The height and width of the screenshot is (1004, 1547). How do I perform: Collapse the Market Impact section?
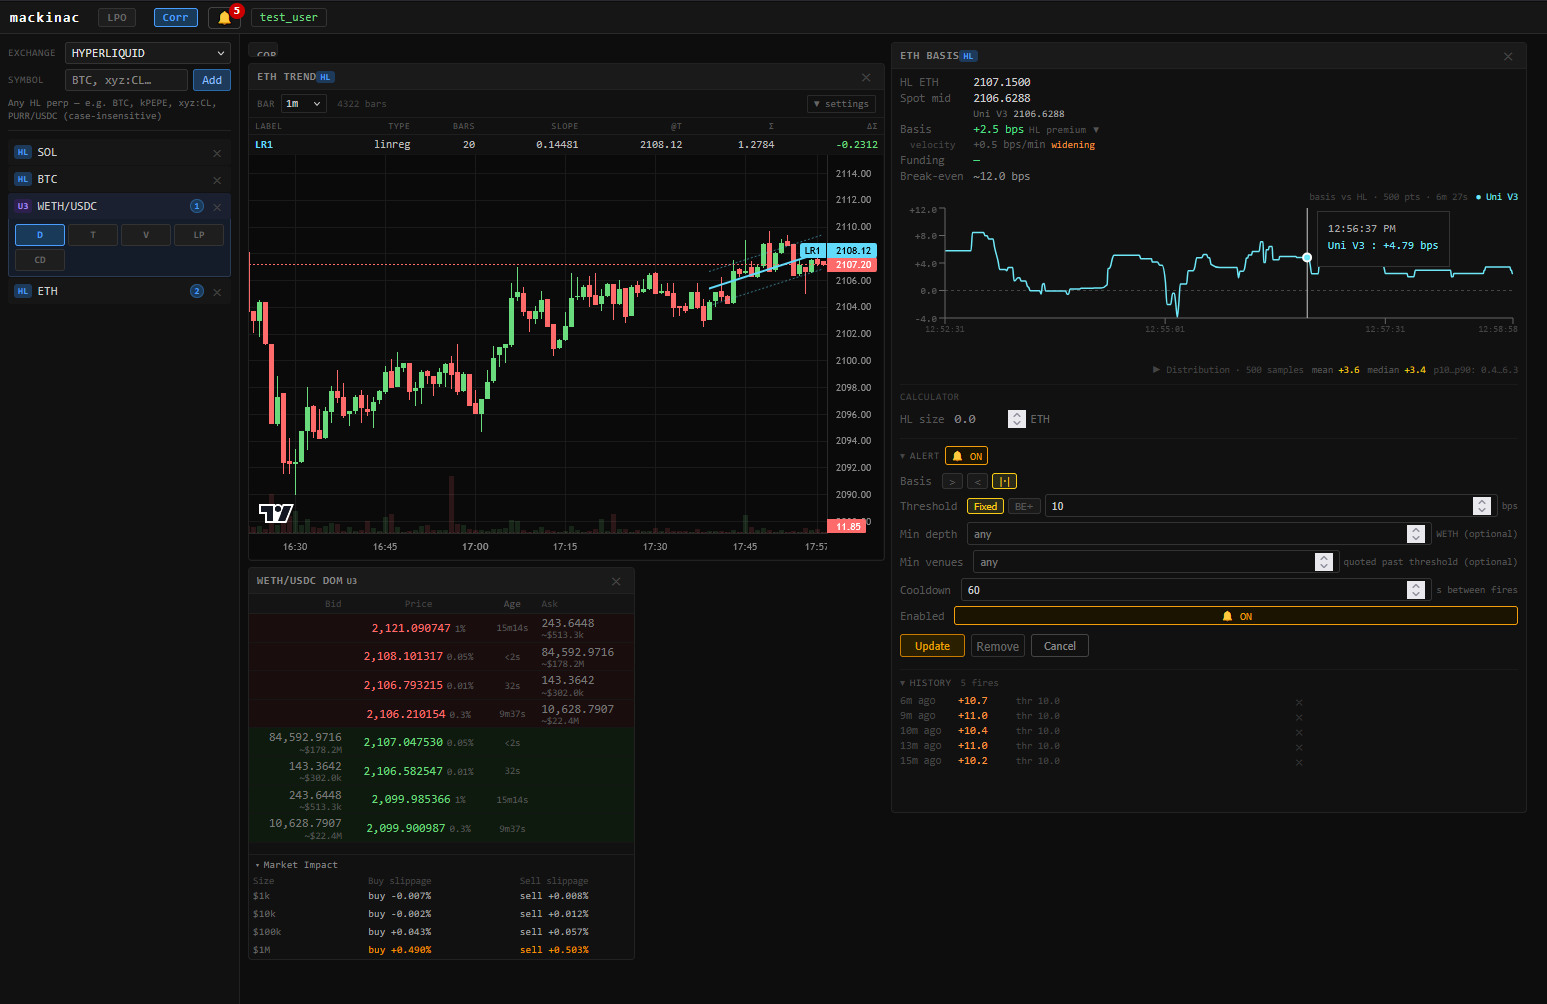point(296,865)
